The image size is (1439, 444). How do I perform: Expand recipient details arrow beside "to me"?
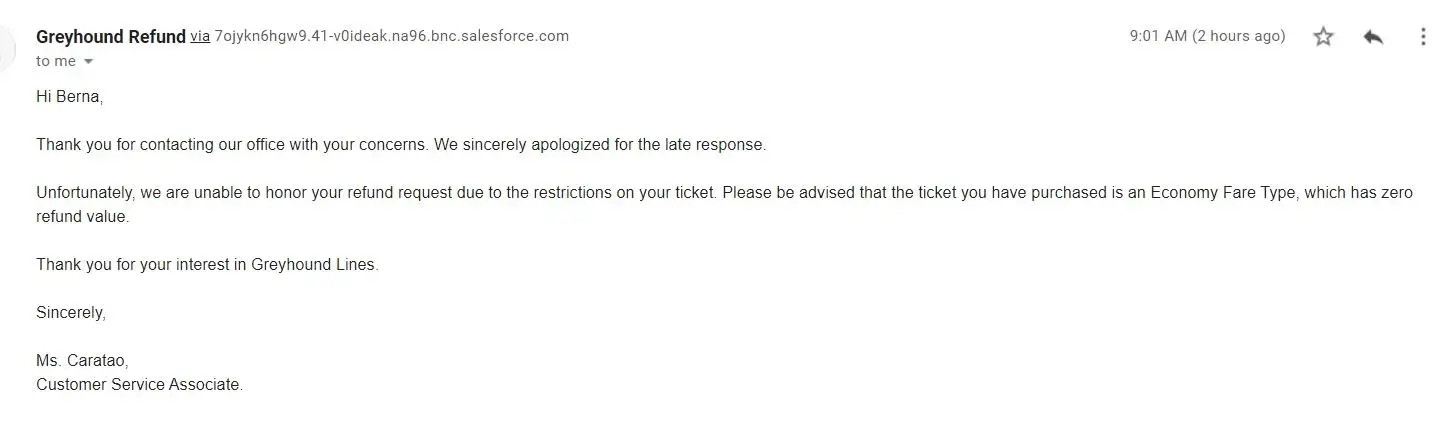[x=88, y=62]
